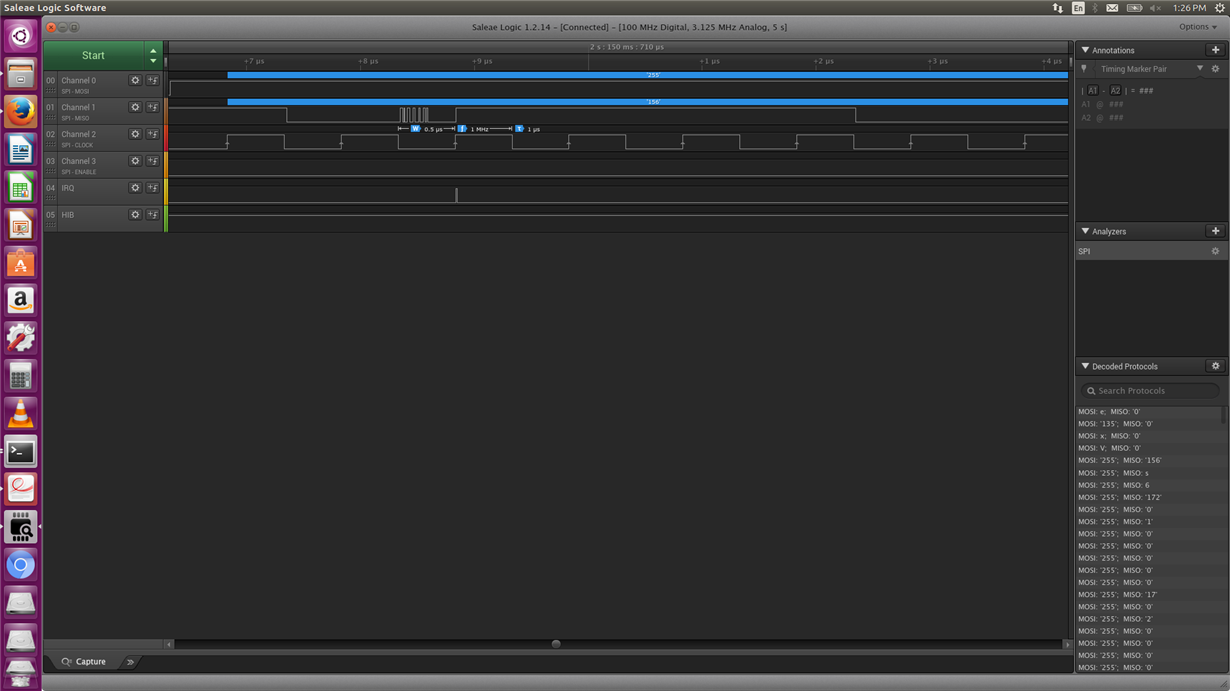Start a new capture

[94, 55]
